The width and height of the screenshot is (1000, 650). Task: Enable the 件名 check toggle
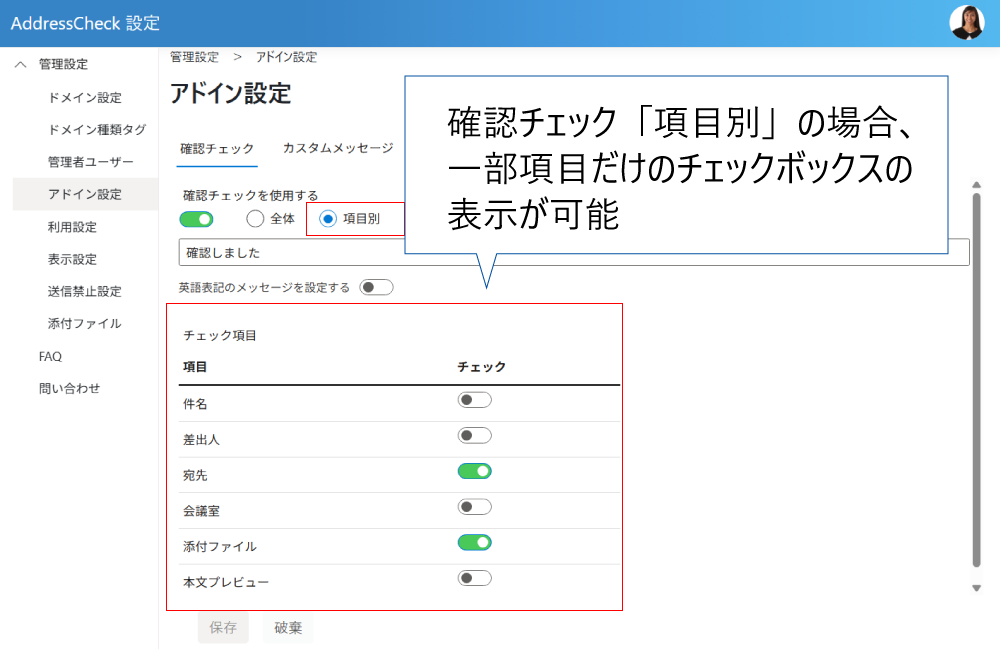pyautogui.click(x=474, y=401)
